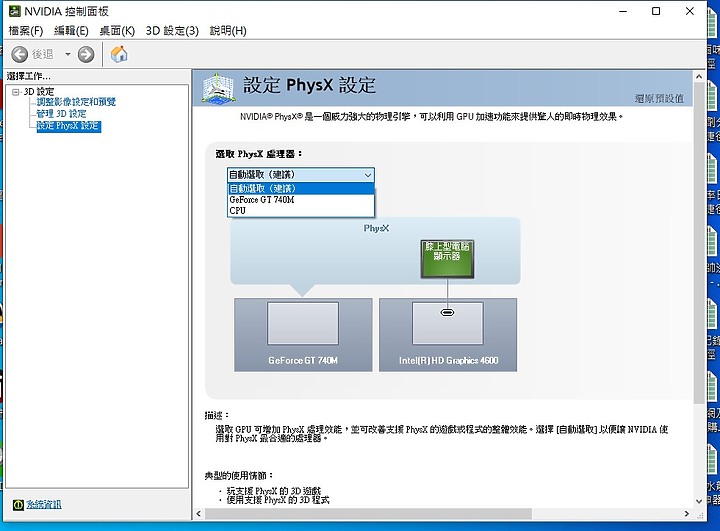
Task: Click the Back arrow button
Action: click(x=19, y=54)
